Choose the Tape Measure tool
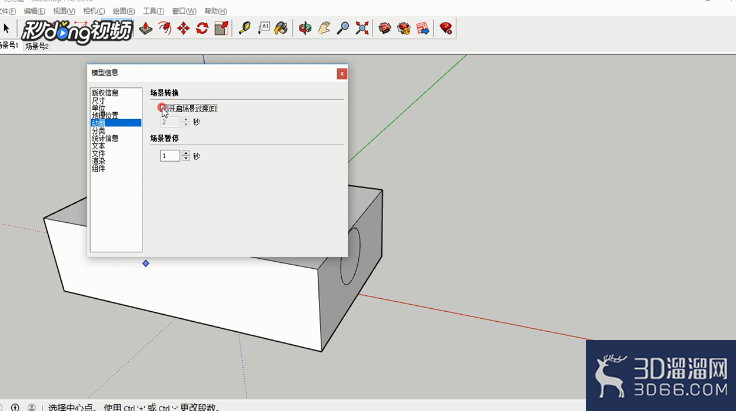 pos(245,28)
